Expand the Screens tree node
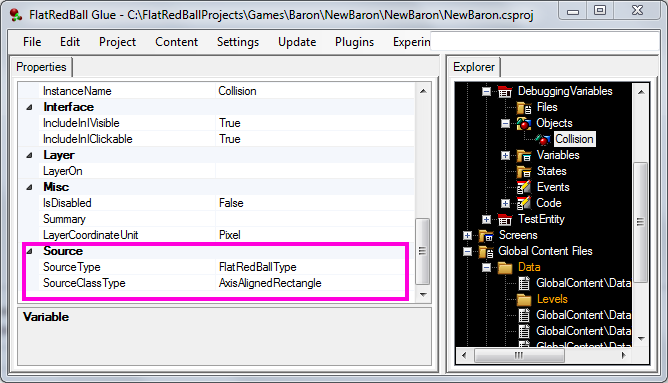 tap(467, 236)
